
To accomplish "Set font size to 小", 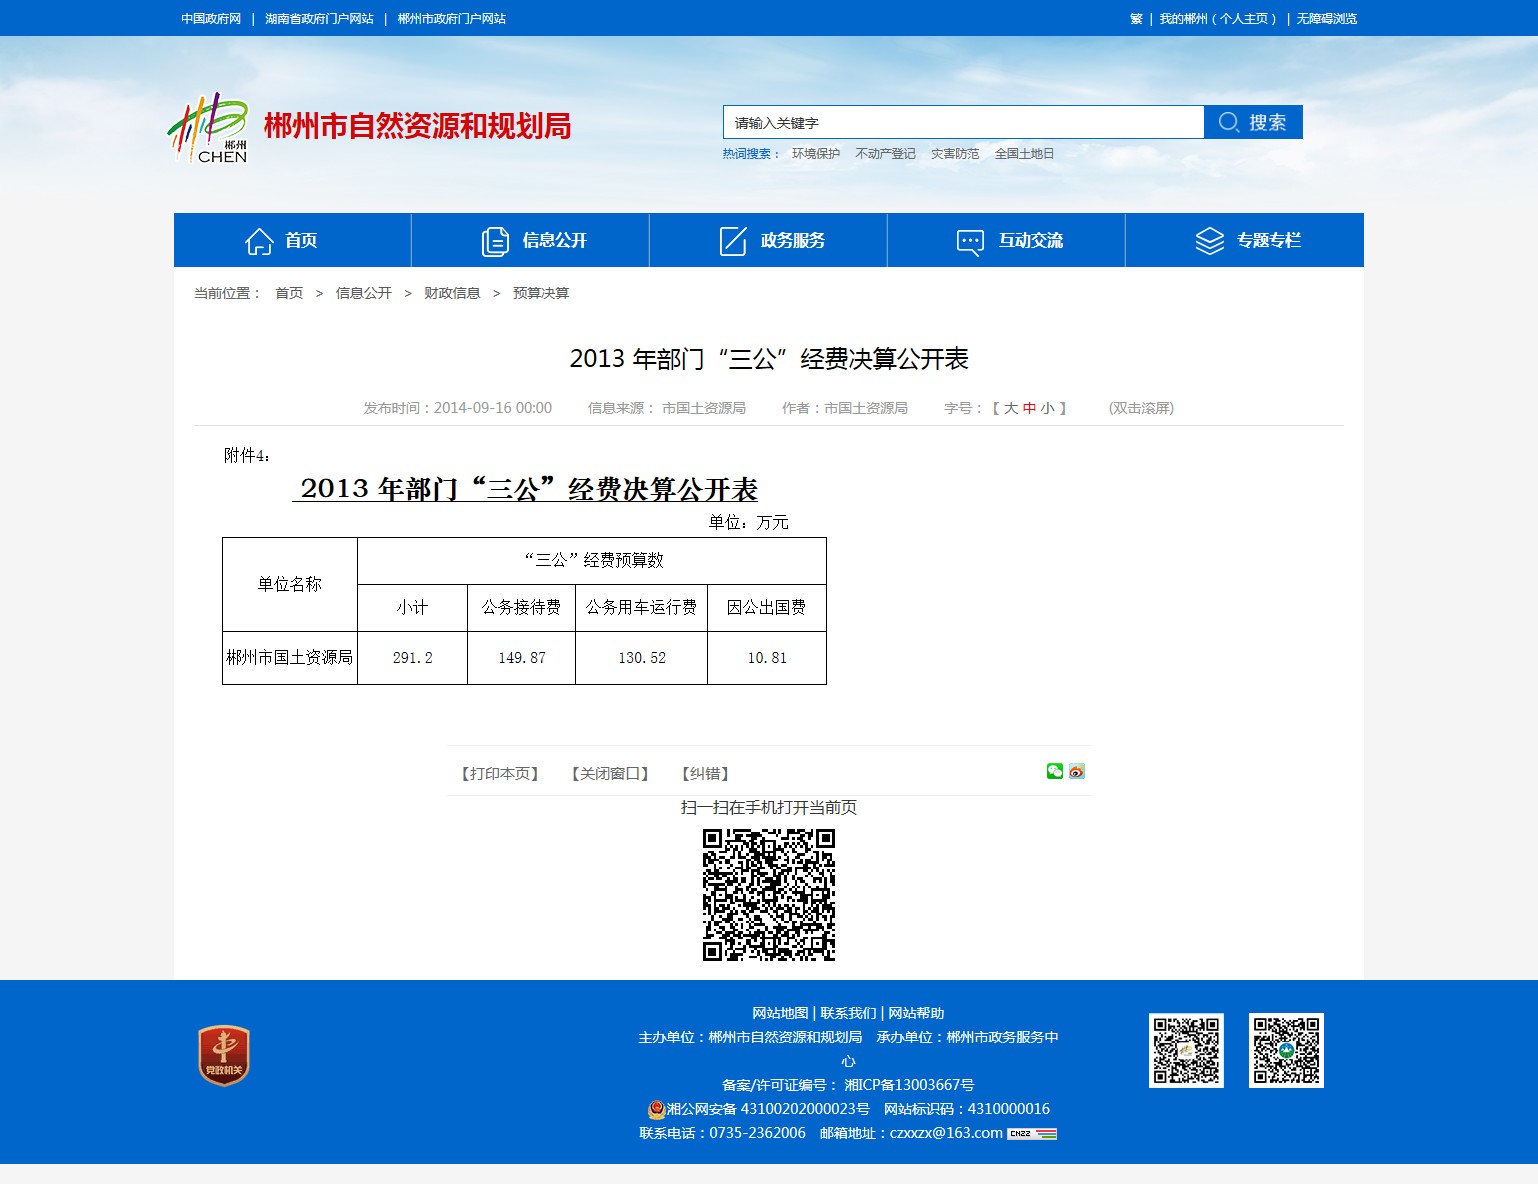I will [1047, 408].
